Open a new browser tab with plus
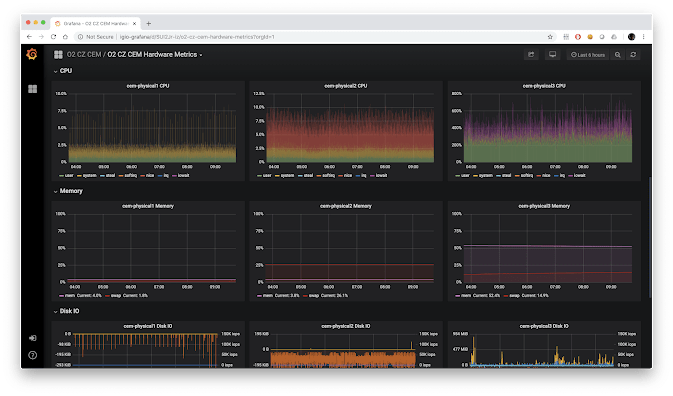Screen dimensions: 673x396 pyautogui.click(x=149, y=24)
